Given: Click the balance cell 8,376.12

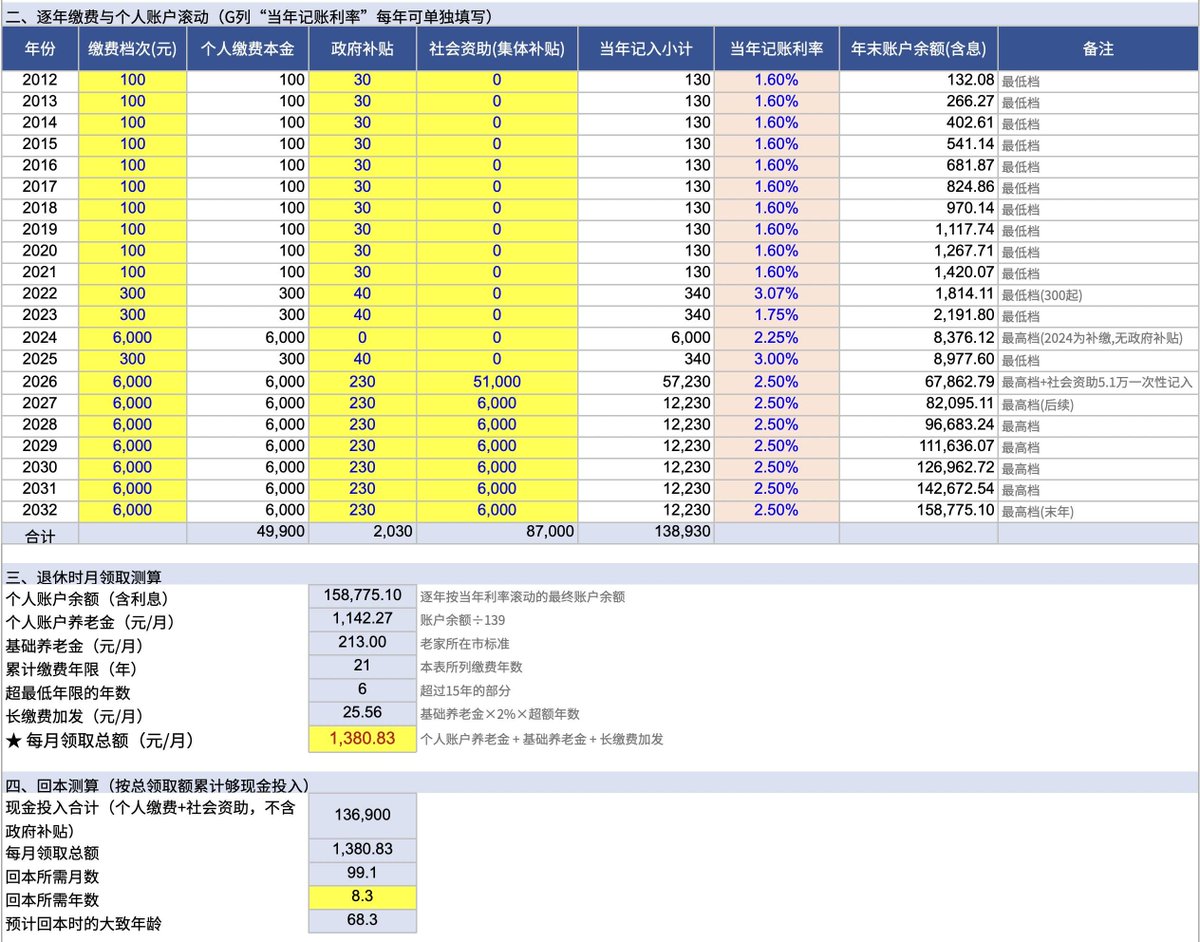Looking at the screenshot, I should click(918, 337).
